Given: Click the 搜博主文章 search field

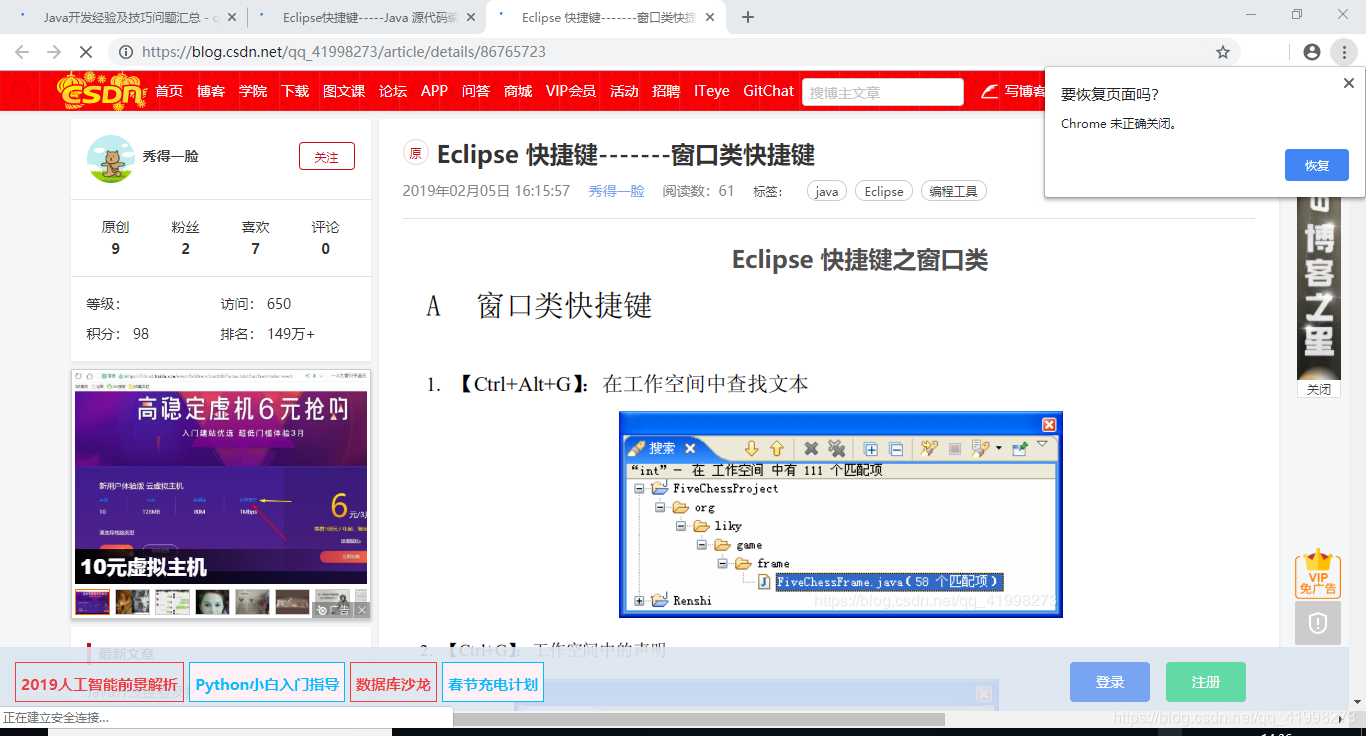Looking at the screenshot, I should tap(882, 92).
